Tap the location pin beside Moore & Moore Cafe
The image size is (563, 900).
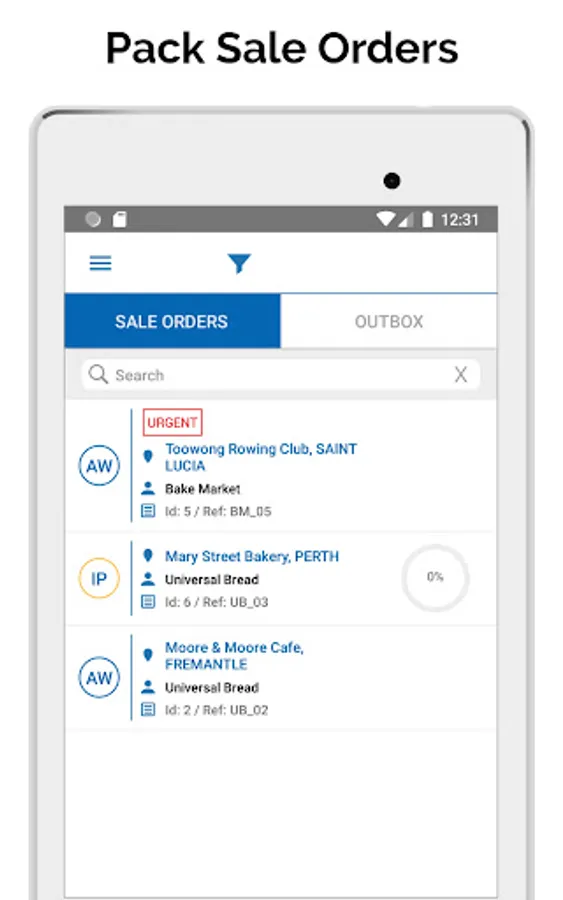pos(147,655)
